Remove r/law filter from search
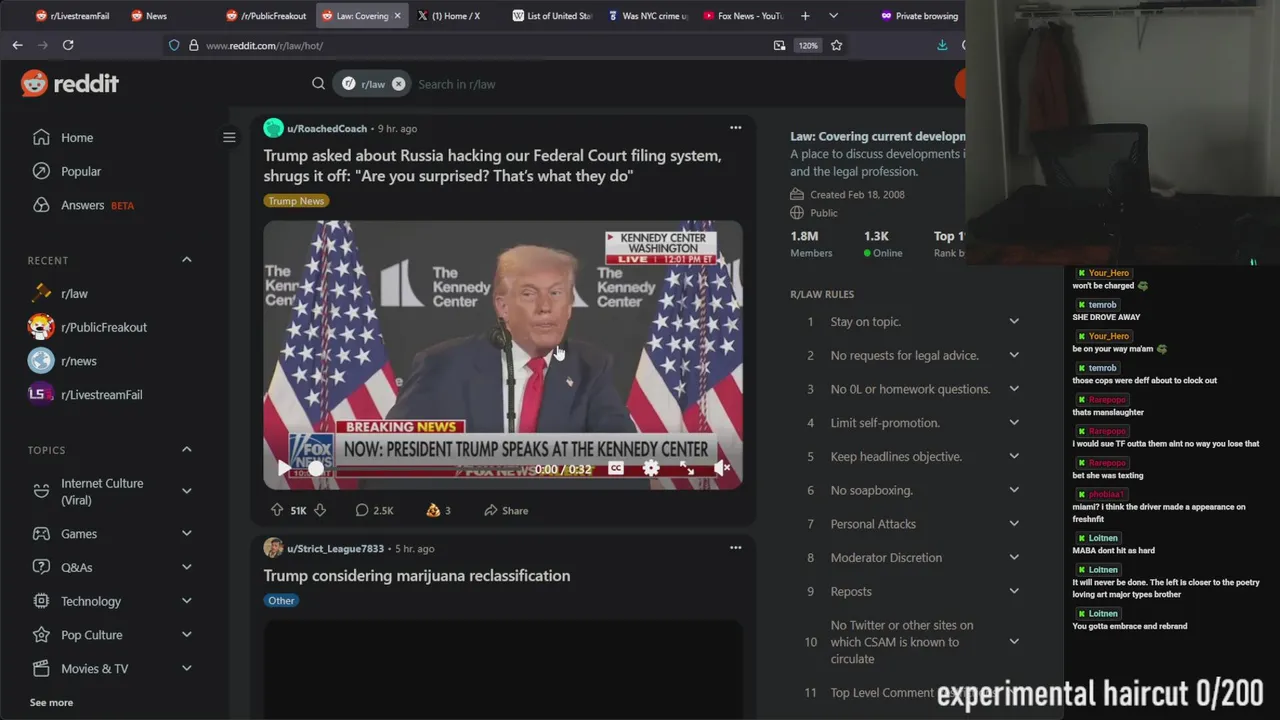This screenshot has height=720, width=1280. click(398, 84)
